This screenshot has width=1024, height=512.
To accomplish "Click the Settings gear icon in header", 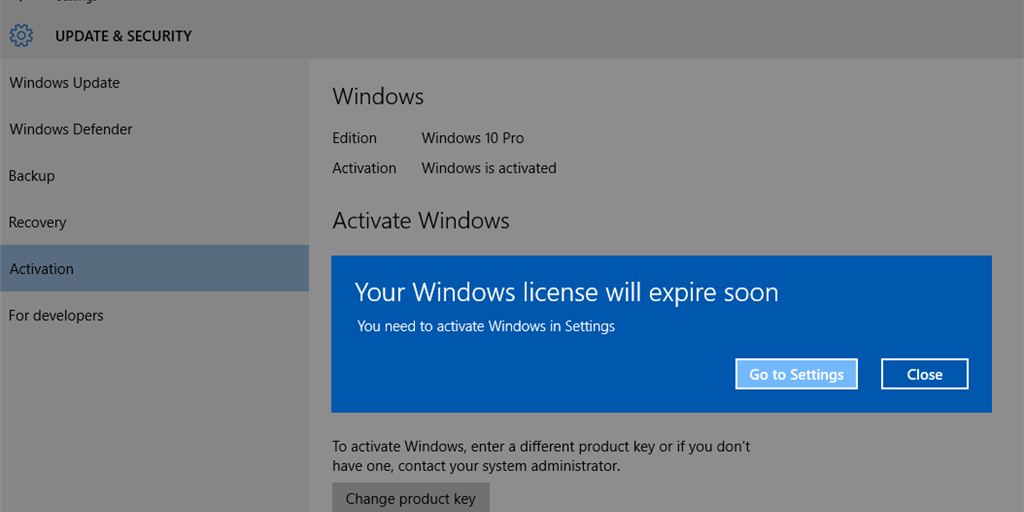I will point(21,36).
